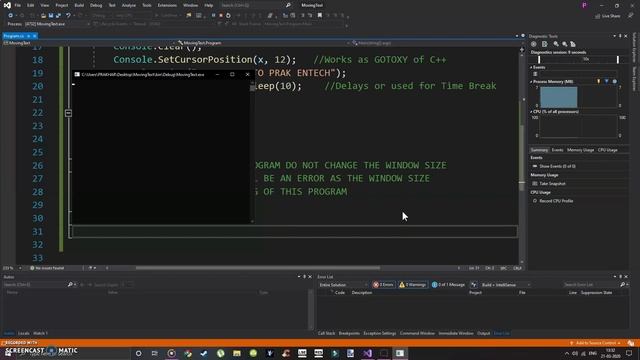Switch to the Watch 1 tab
The width and height of the screenshot is (640, 360).
click(40, 333)
